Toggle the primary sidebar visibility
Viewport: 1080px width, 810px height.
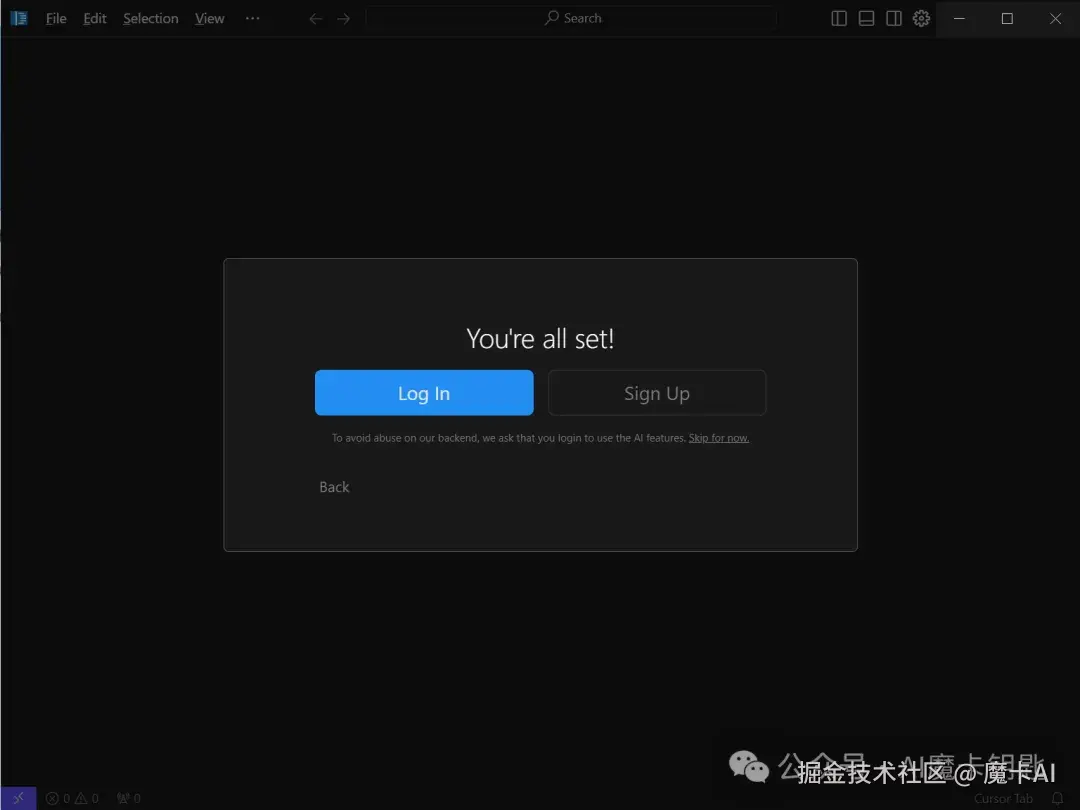[838, 18]
